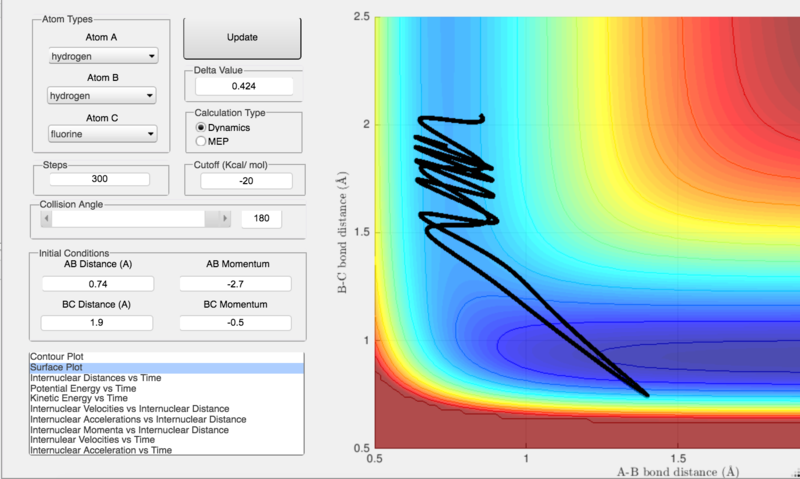Viewport: 800px width, 479px height.
Task: Click the collision angle value box 180
Action: point(261,218)
